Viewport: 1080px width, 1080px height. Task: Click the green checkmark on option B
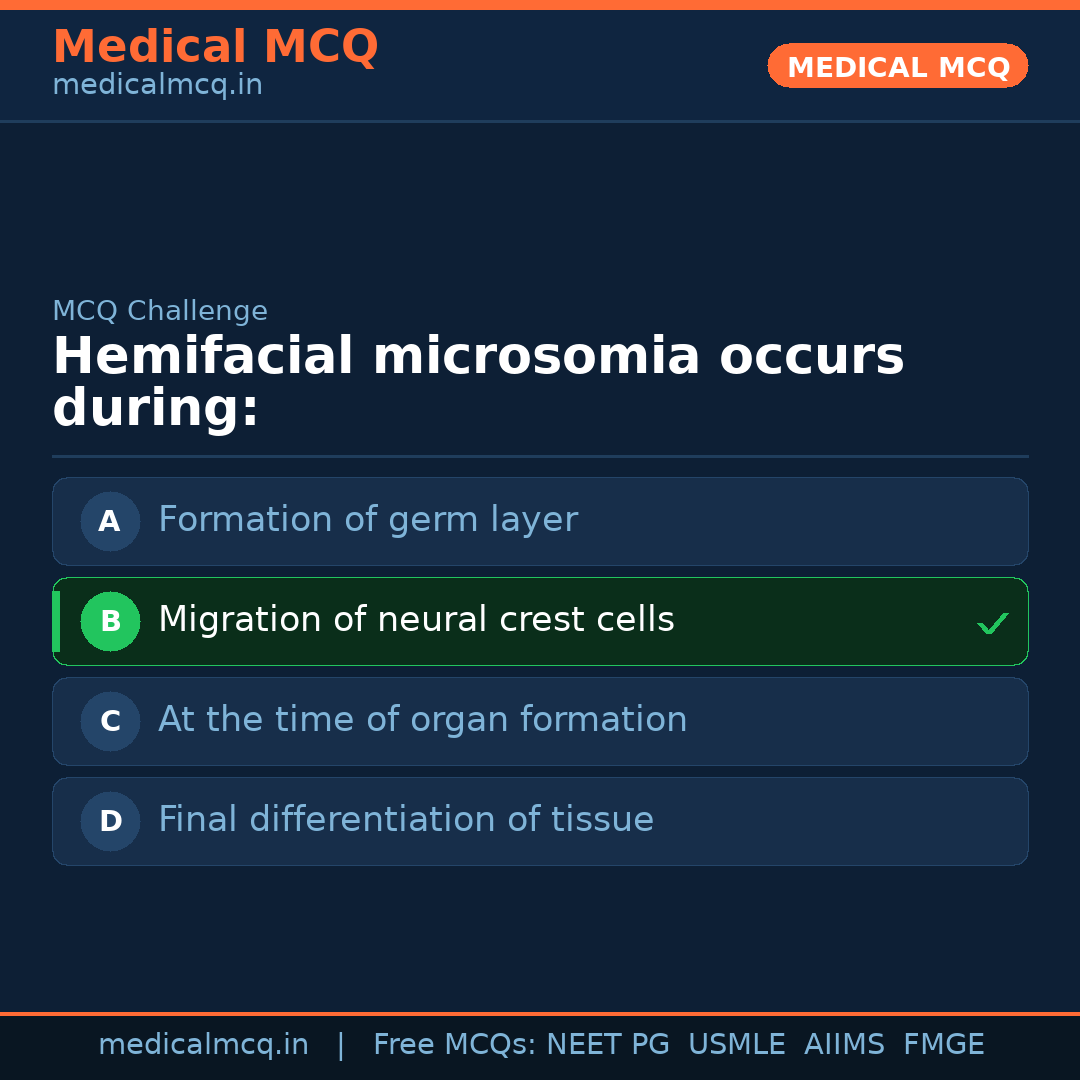pyautogui.click(x=992, y=624)
